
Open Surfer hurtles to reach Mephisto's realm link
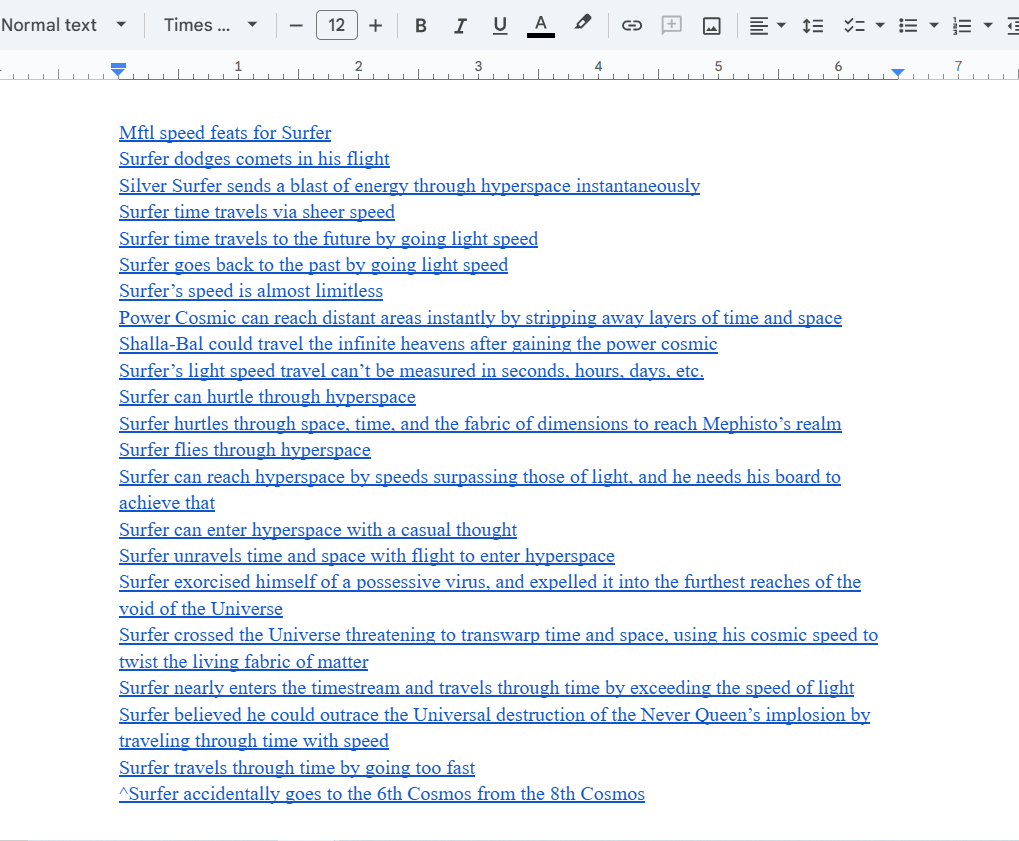coord(480,424)
